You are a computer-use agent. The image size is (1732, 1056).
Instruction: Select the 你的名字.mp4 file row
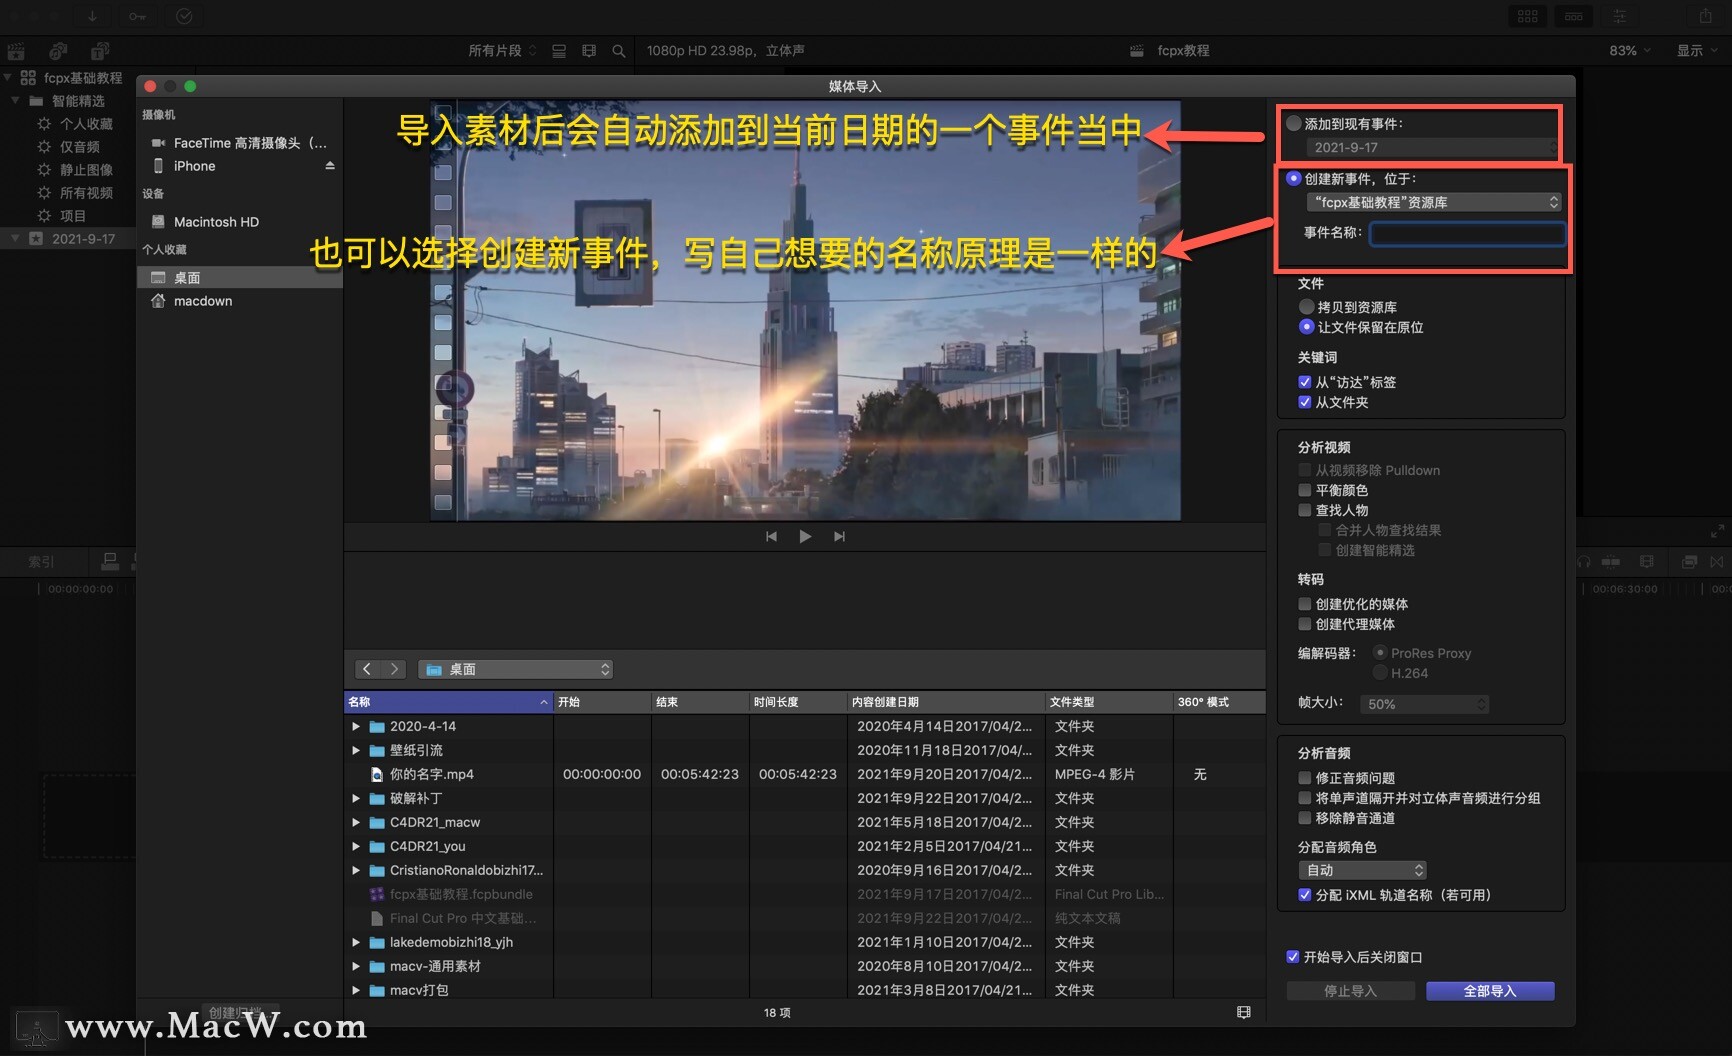click(804, 774)
